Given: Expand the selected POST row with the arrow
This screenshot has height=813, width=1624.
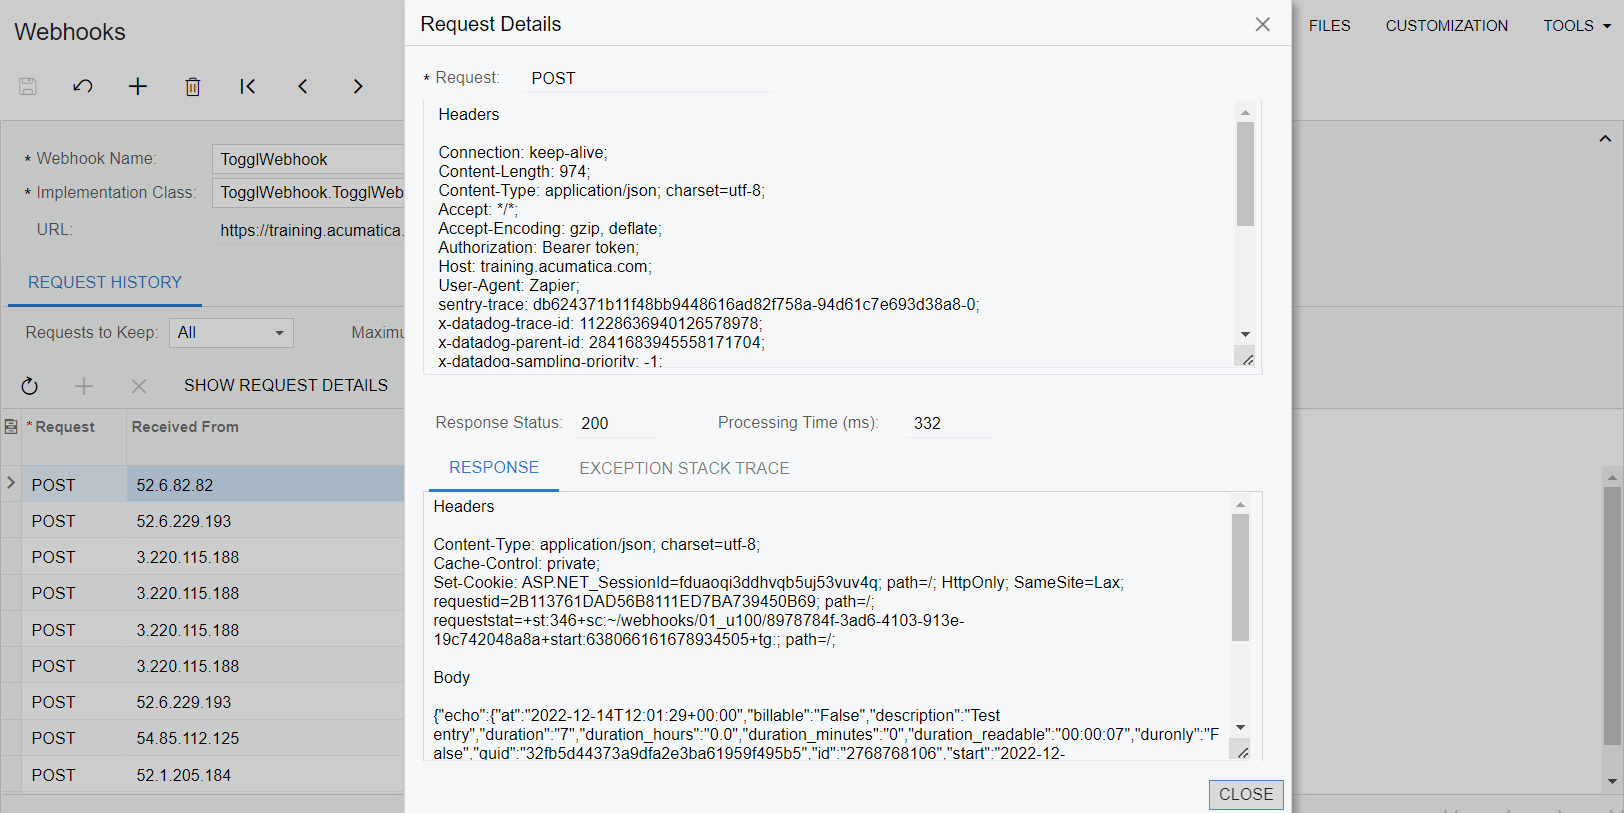Looking at the screenshot, I should click(10, 484).
